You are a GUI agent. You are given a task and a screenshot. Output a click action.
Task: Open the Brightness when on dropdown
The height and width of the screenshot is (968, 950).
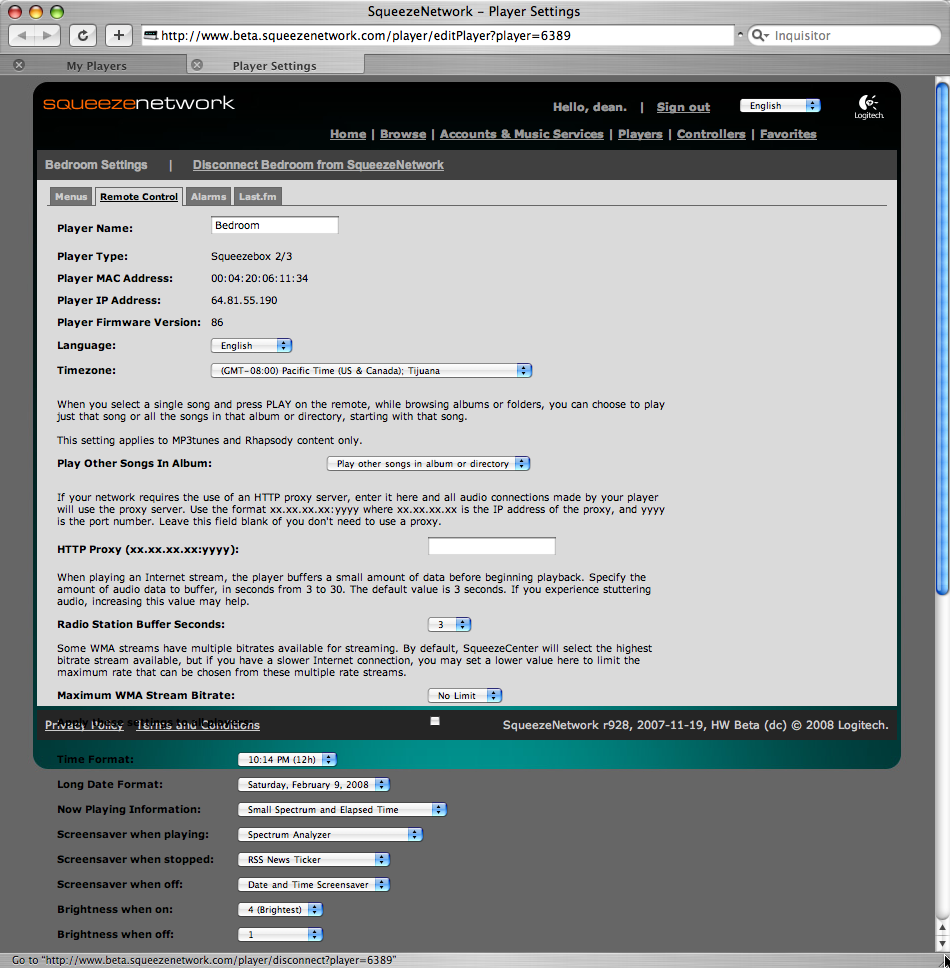click(281, 909)
